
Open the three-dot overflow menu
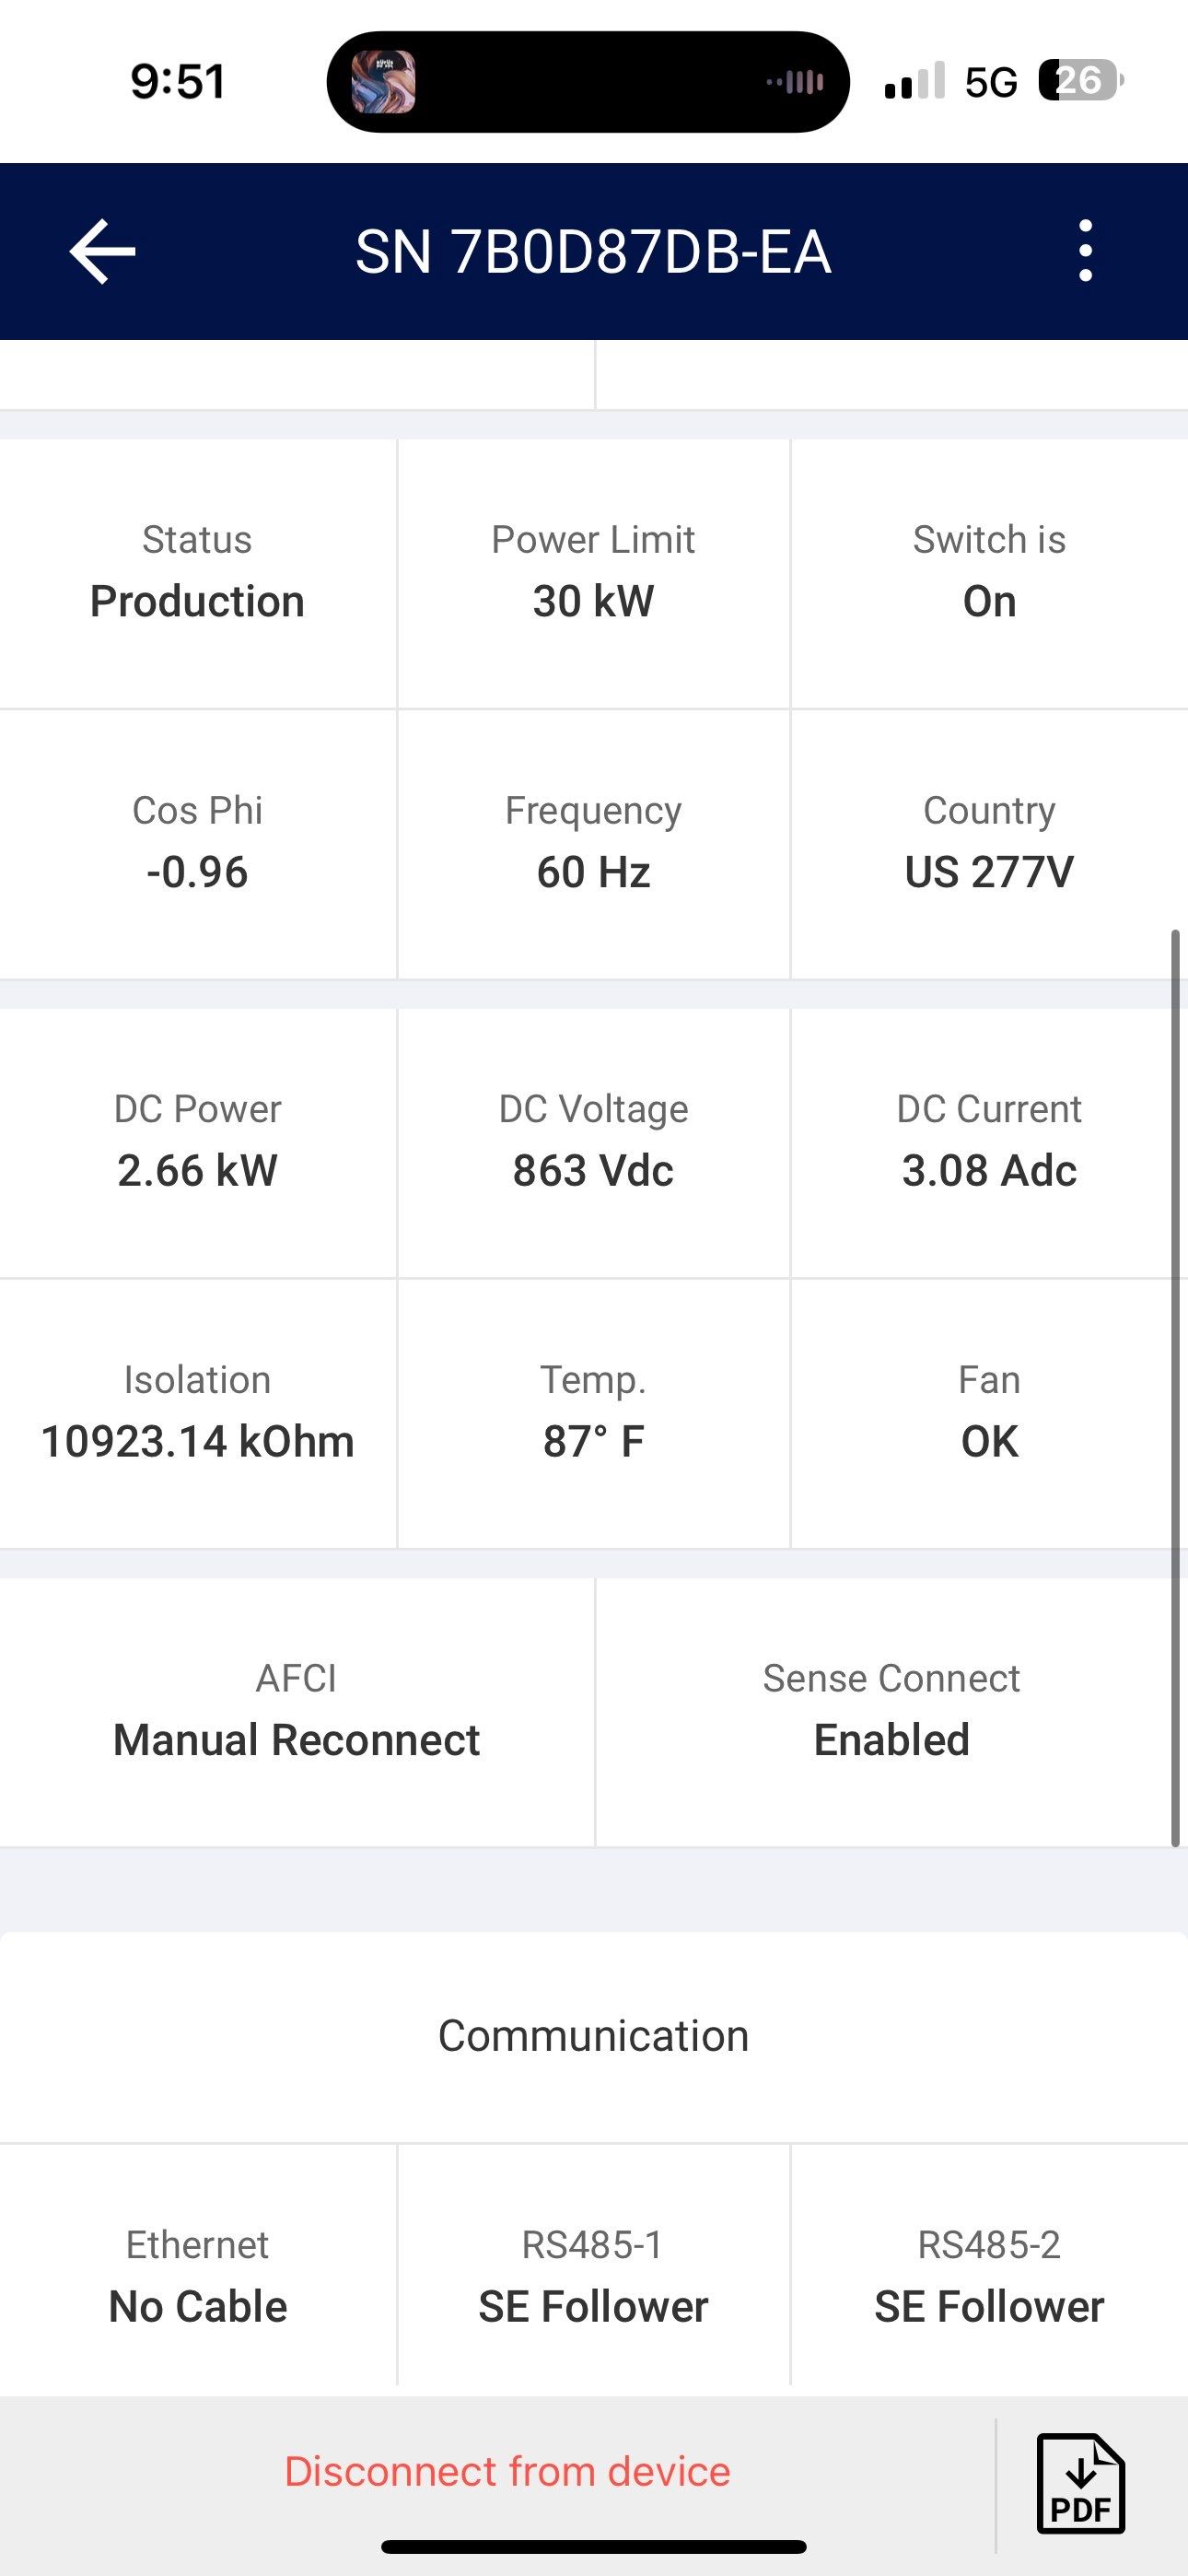pyautogui.click(x=1085, y=251)
